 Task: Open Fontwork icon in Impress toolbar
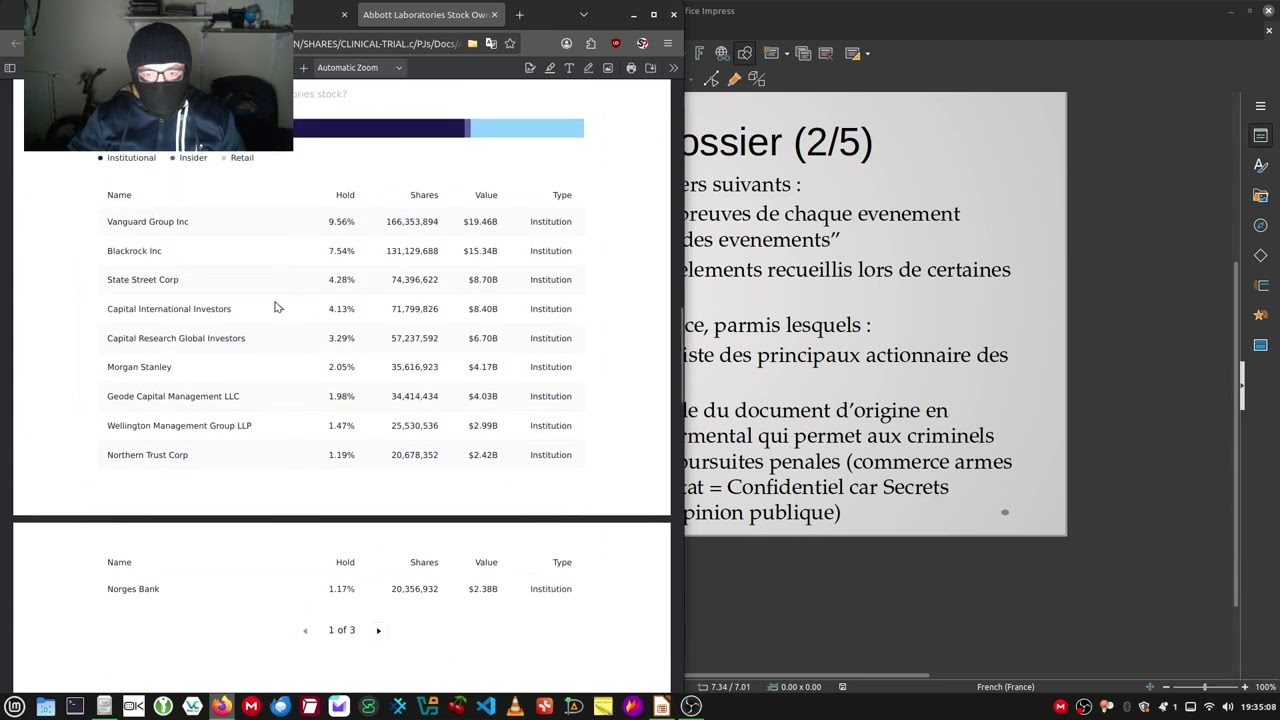pos(699,53)
